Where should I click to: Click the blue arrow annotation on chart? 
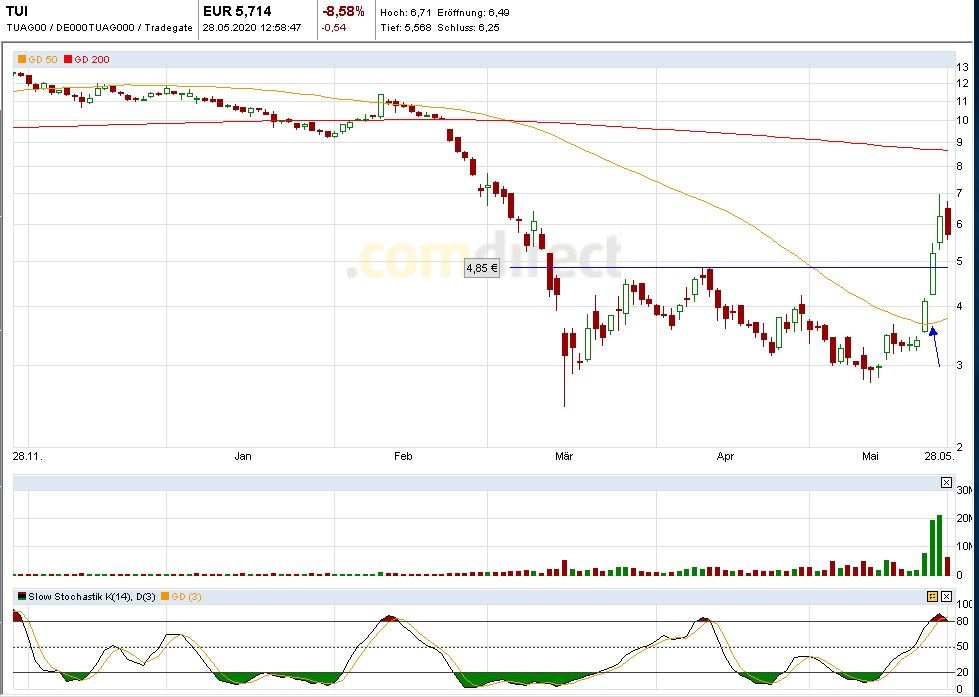tap(933, 333)
